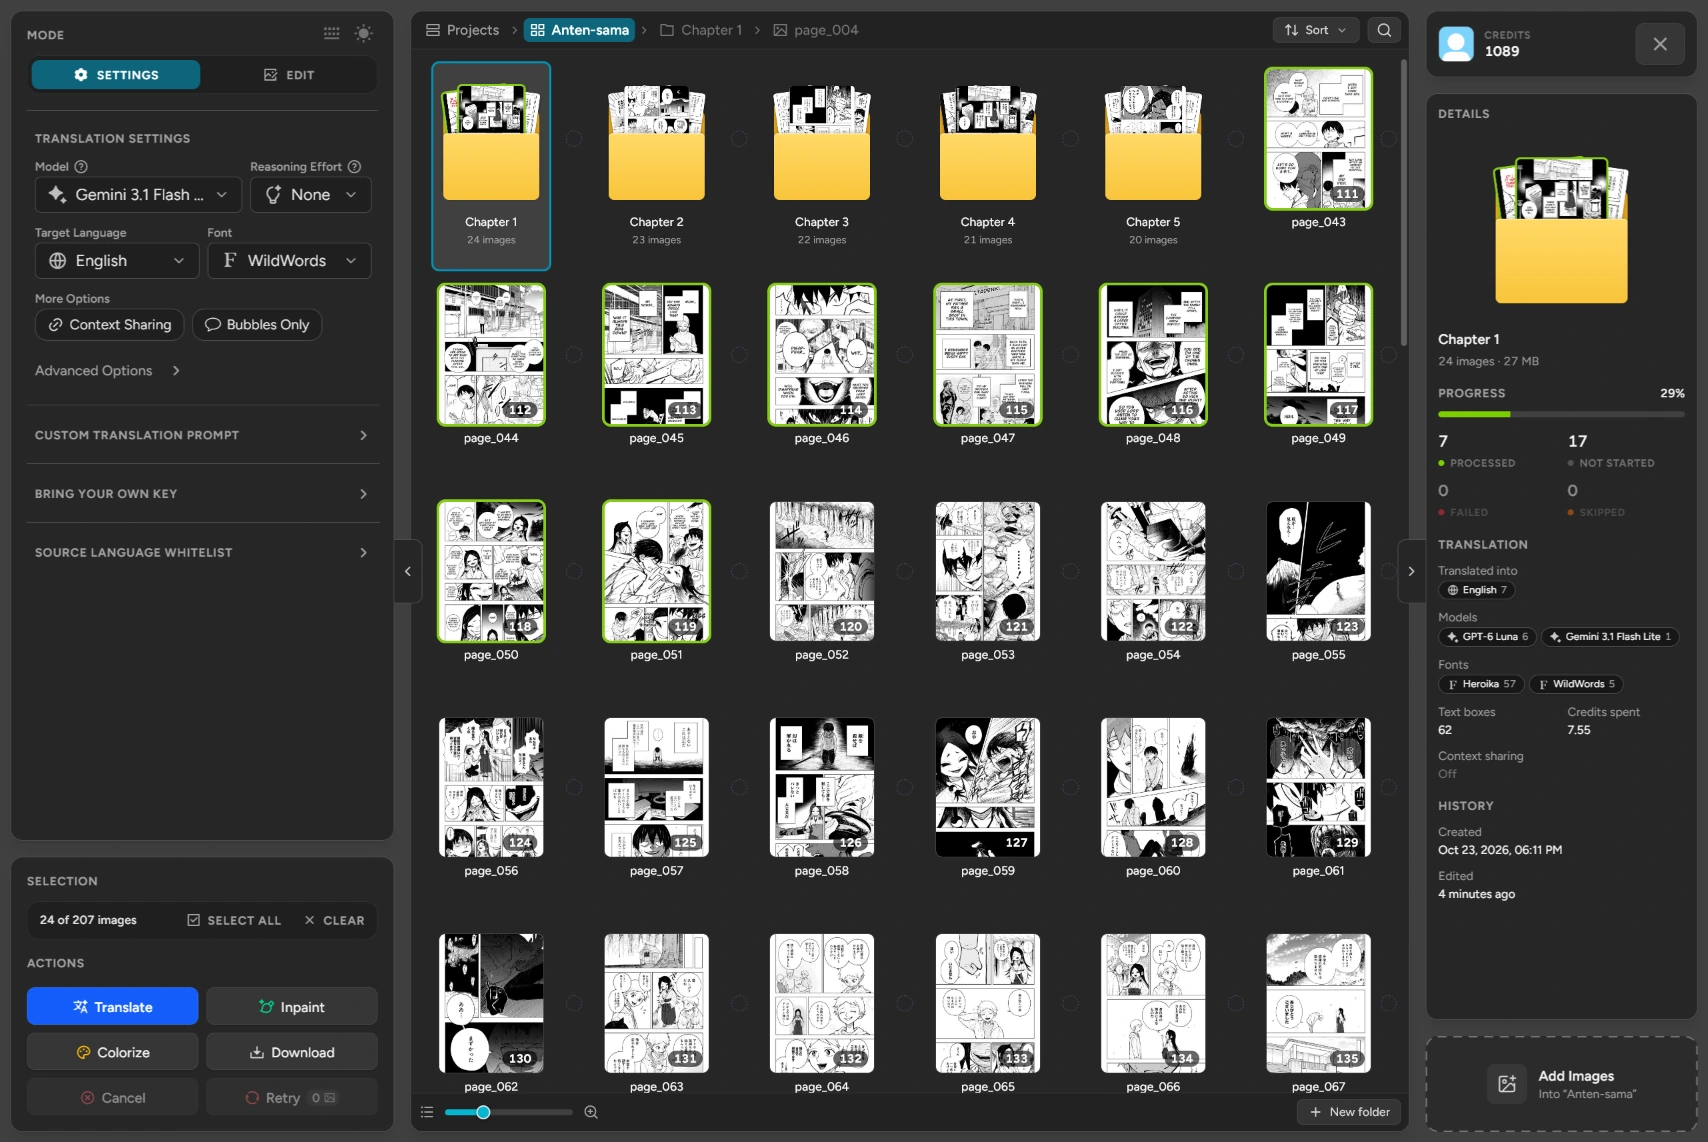The image size is (1708, 1142).
Task: Open the Target Language dropdown set to English
Action: tap(117, 261)
